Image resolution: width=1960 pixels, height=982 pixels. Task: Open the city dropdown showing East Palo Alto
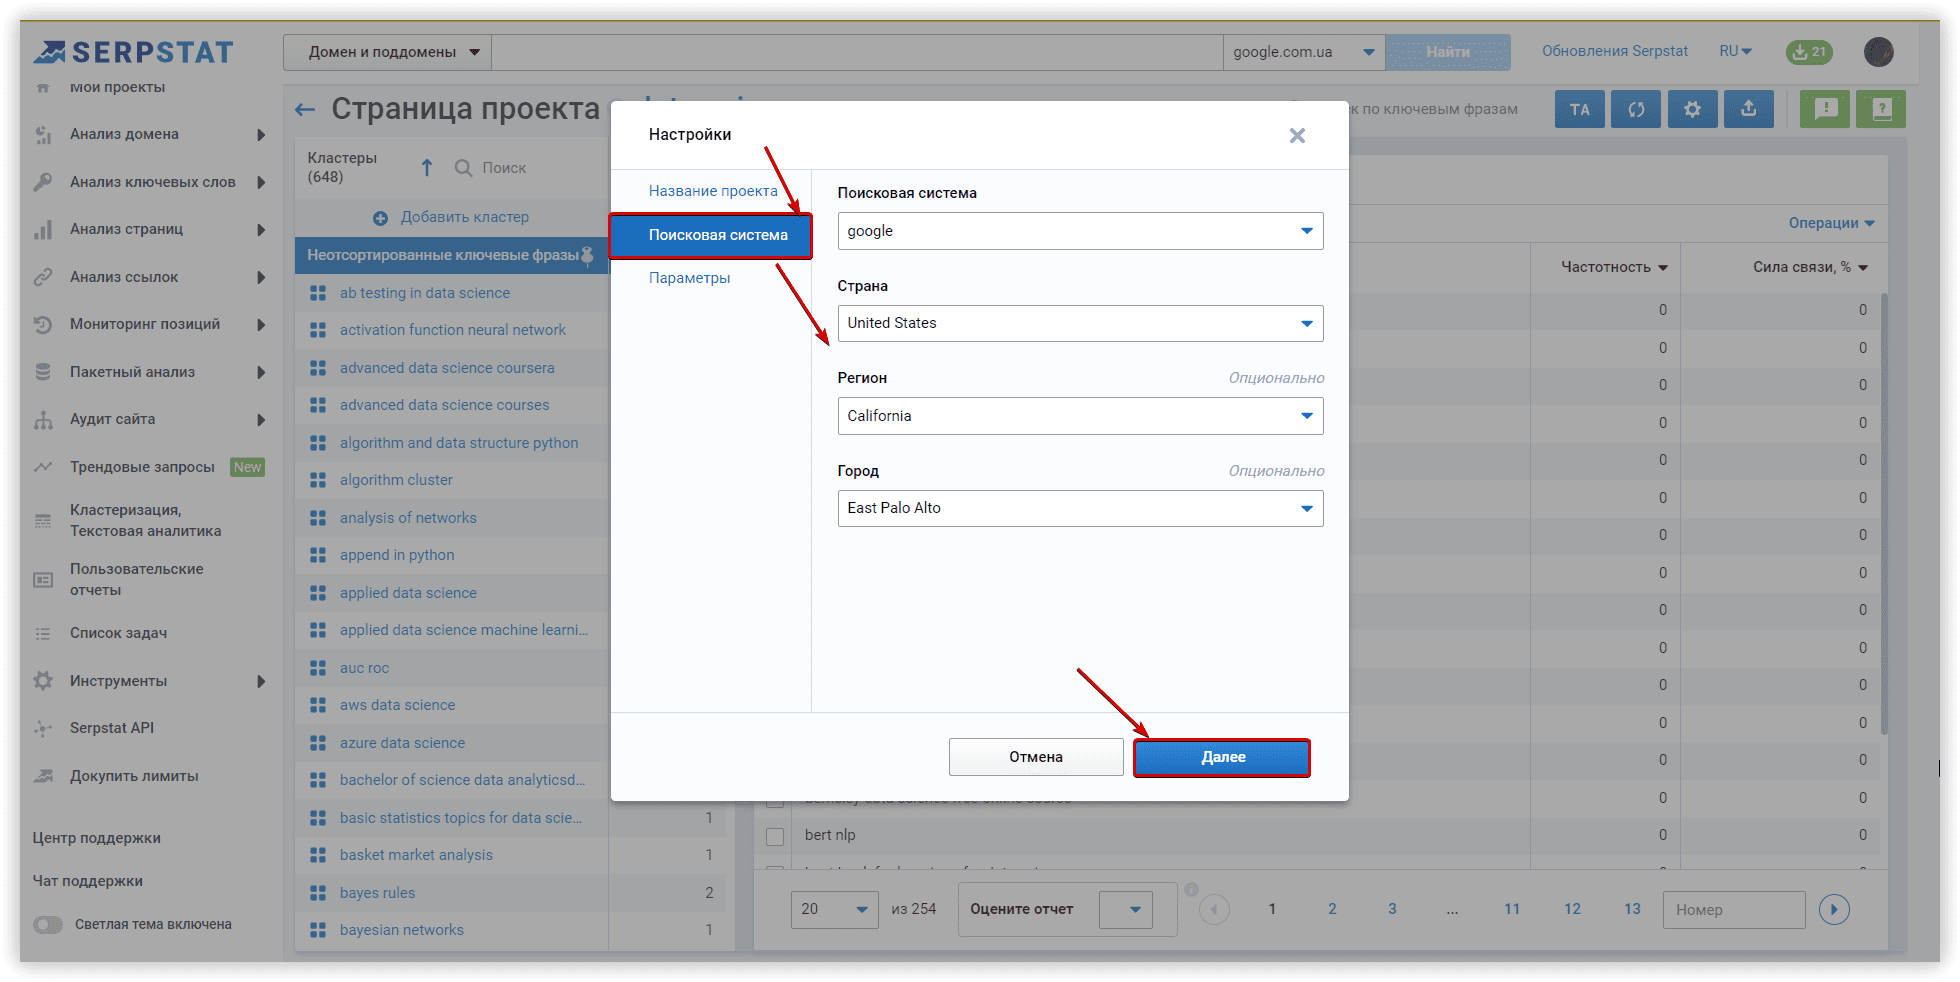1080,509
